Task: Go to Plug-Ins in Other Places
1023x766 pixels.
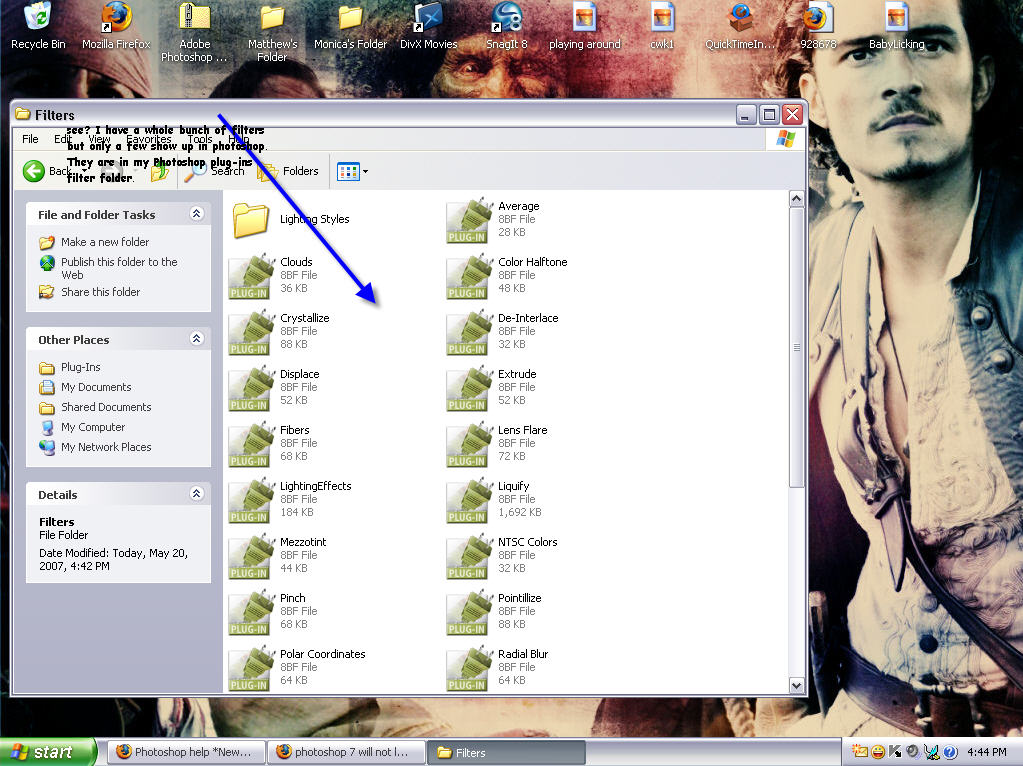Action: click(70, 367)
